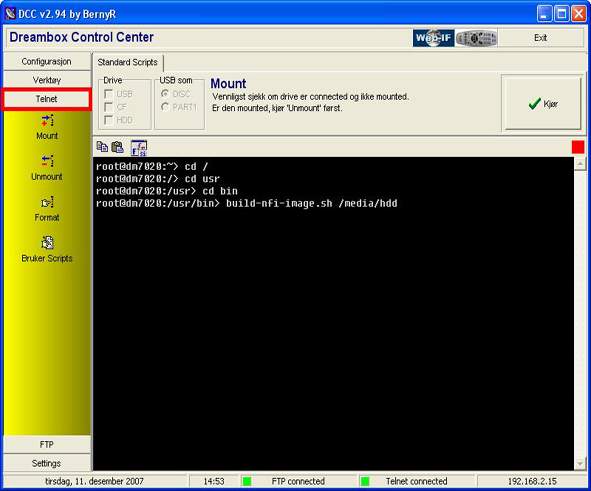Select the Format script icon
The image size is (591, 491).
47,202
